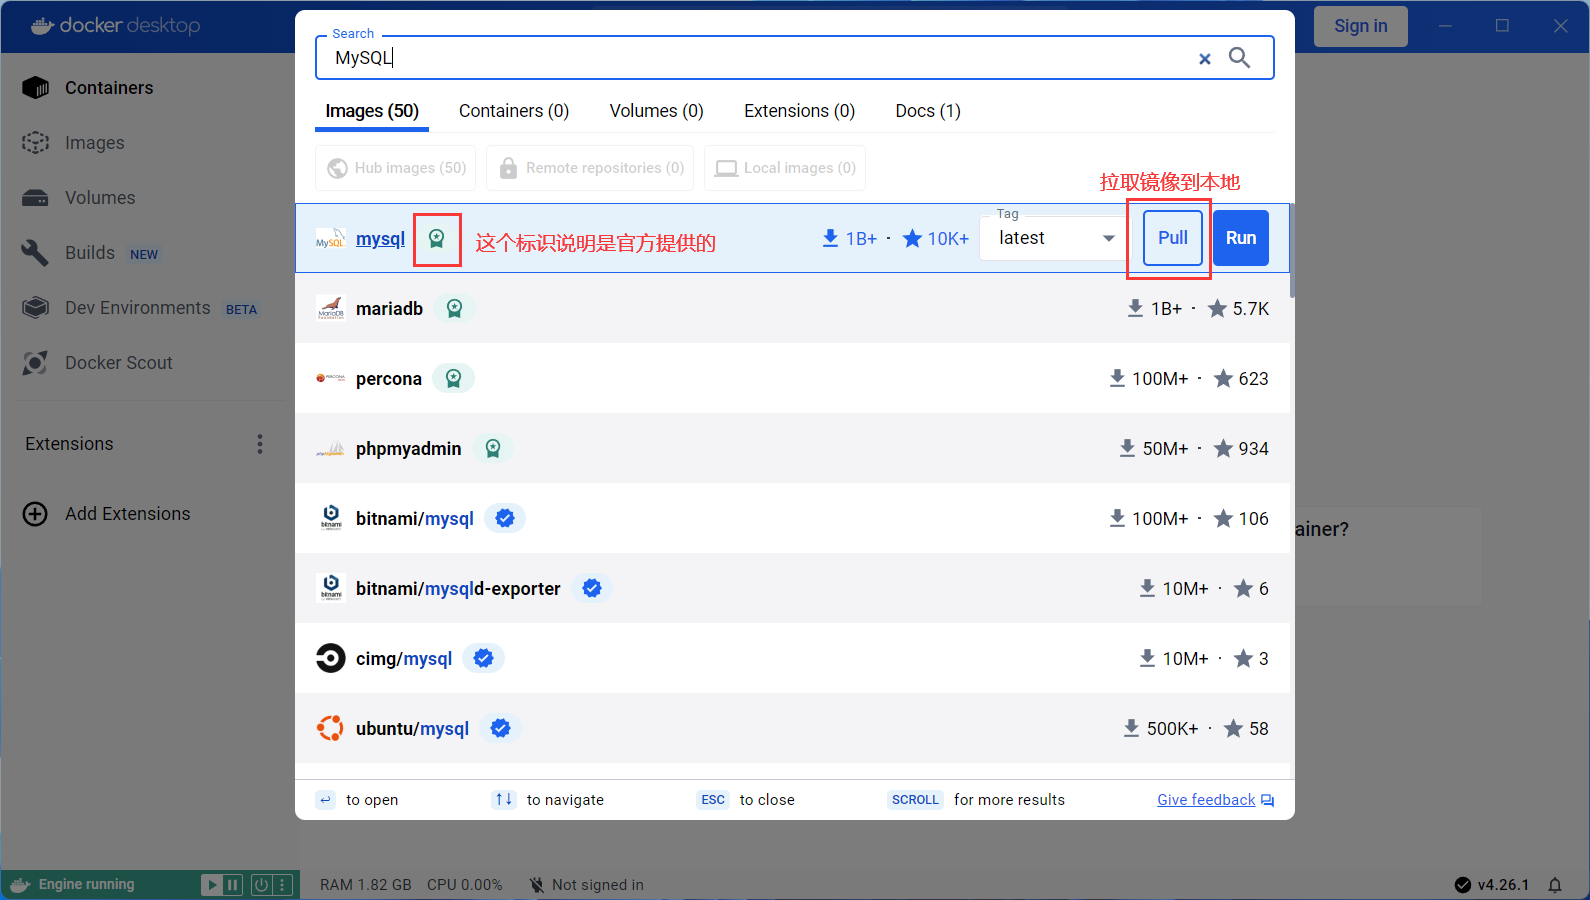Click the official badge next to phpmyadmin
Screen dimensions: 1590x900
493,448
